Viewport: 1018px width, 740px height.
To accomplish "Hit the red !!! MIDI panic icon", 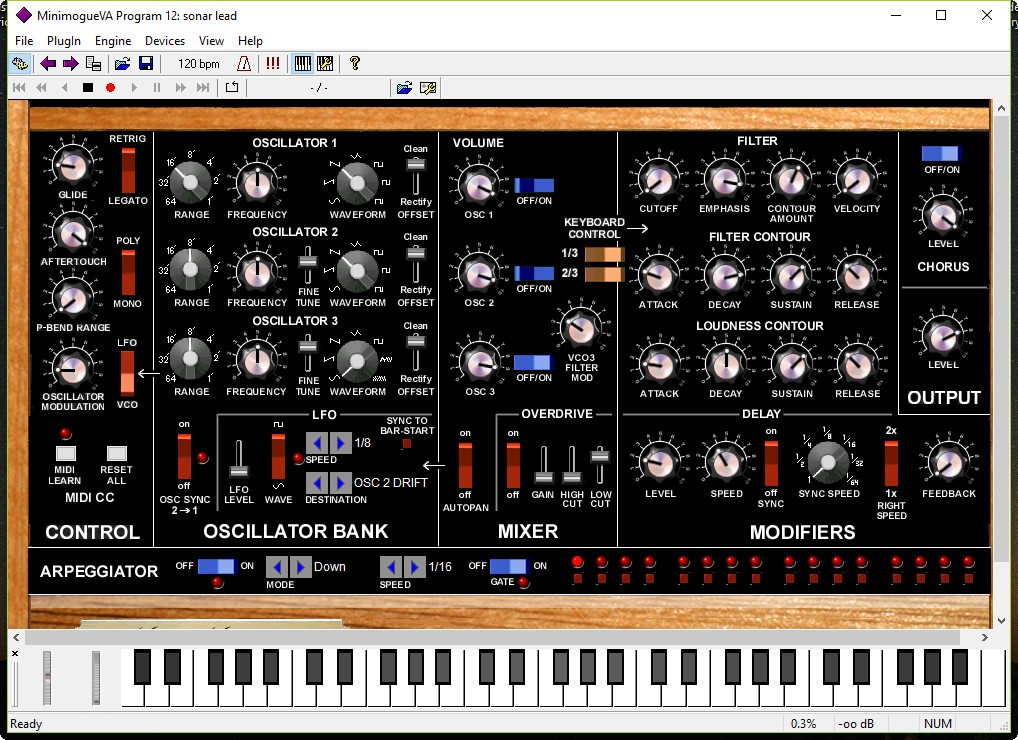I will pos(273,64).
